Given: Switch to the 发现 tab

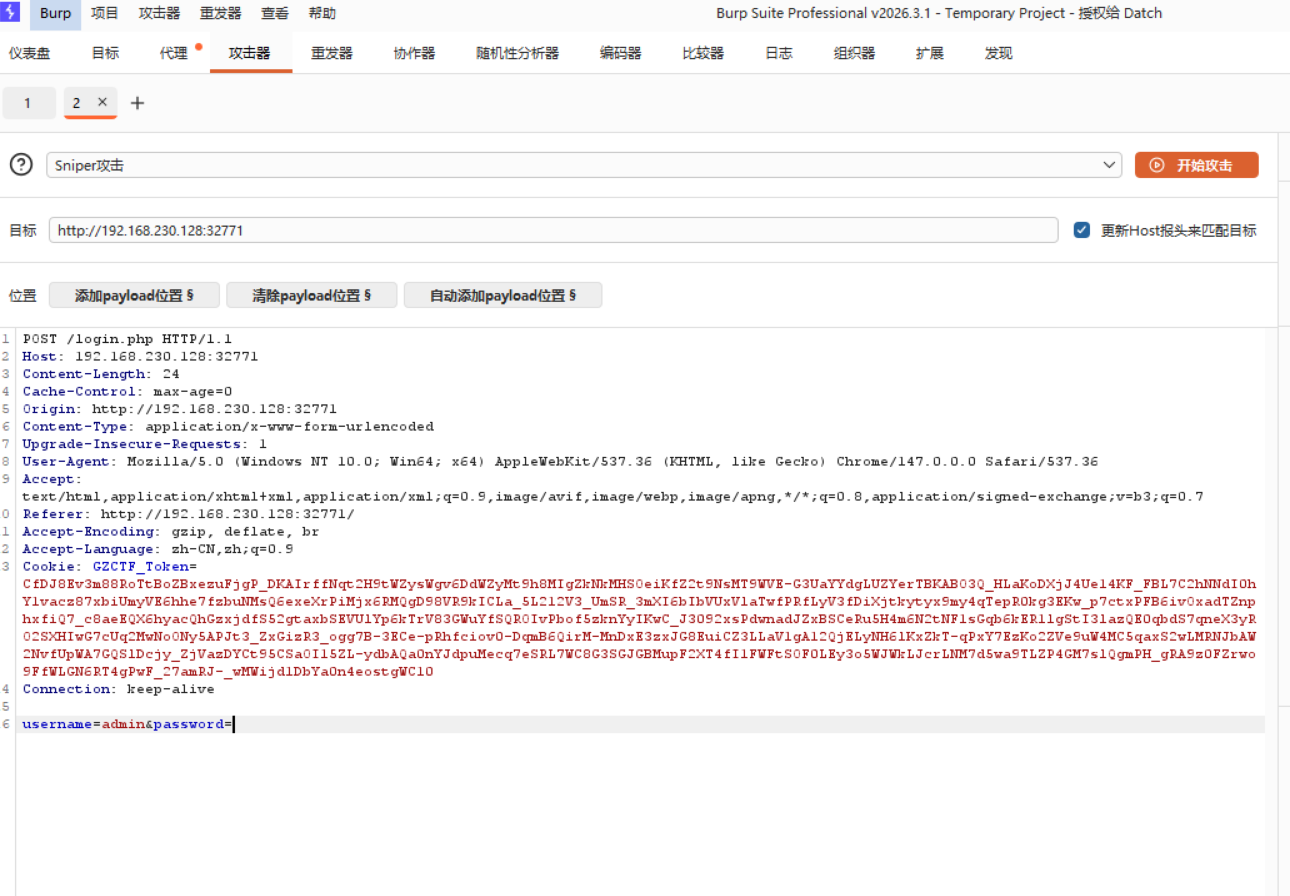Looking at the screenshot, I should click(998, 53).
